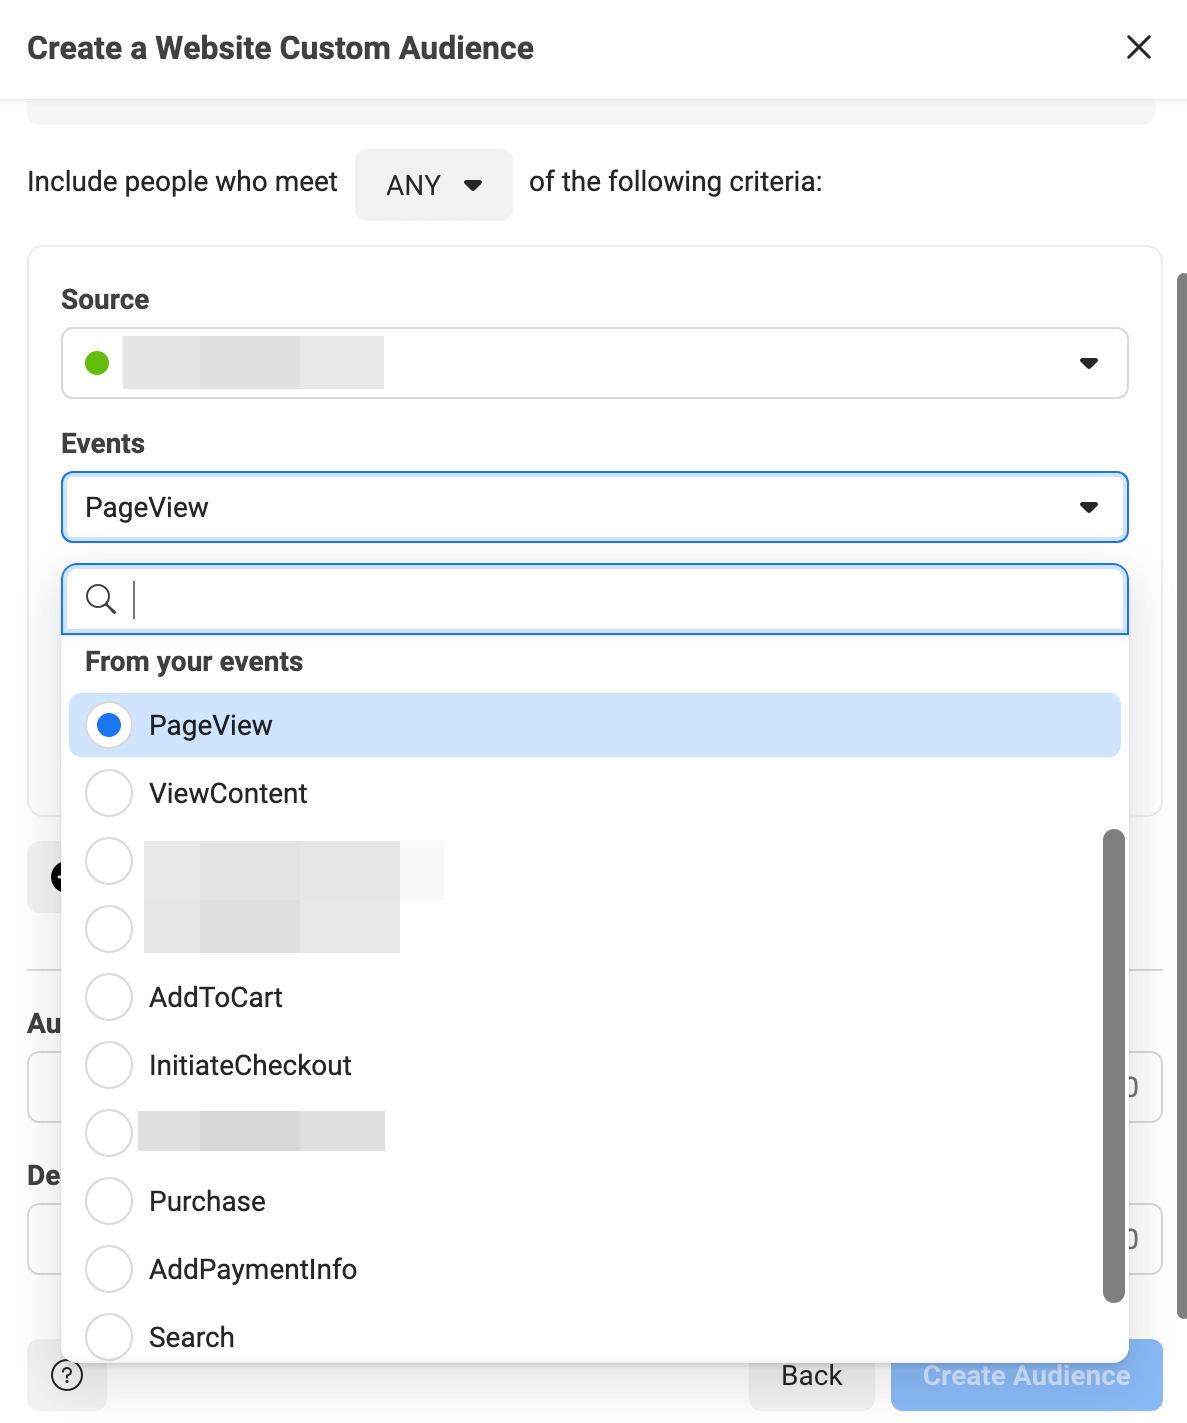Select the ViewContent radio option
Image resolution: width=1187 pixels, height=1423 pixels.
(x=109, y=793)
